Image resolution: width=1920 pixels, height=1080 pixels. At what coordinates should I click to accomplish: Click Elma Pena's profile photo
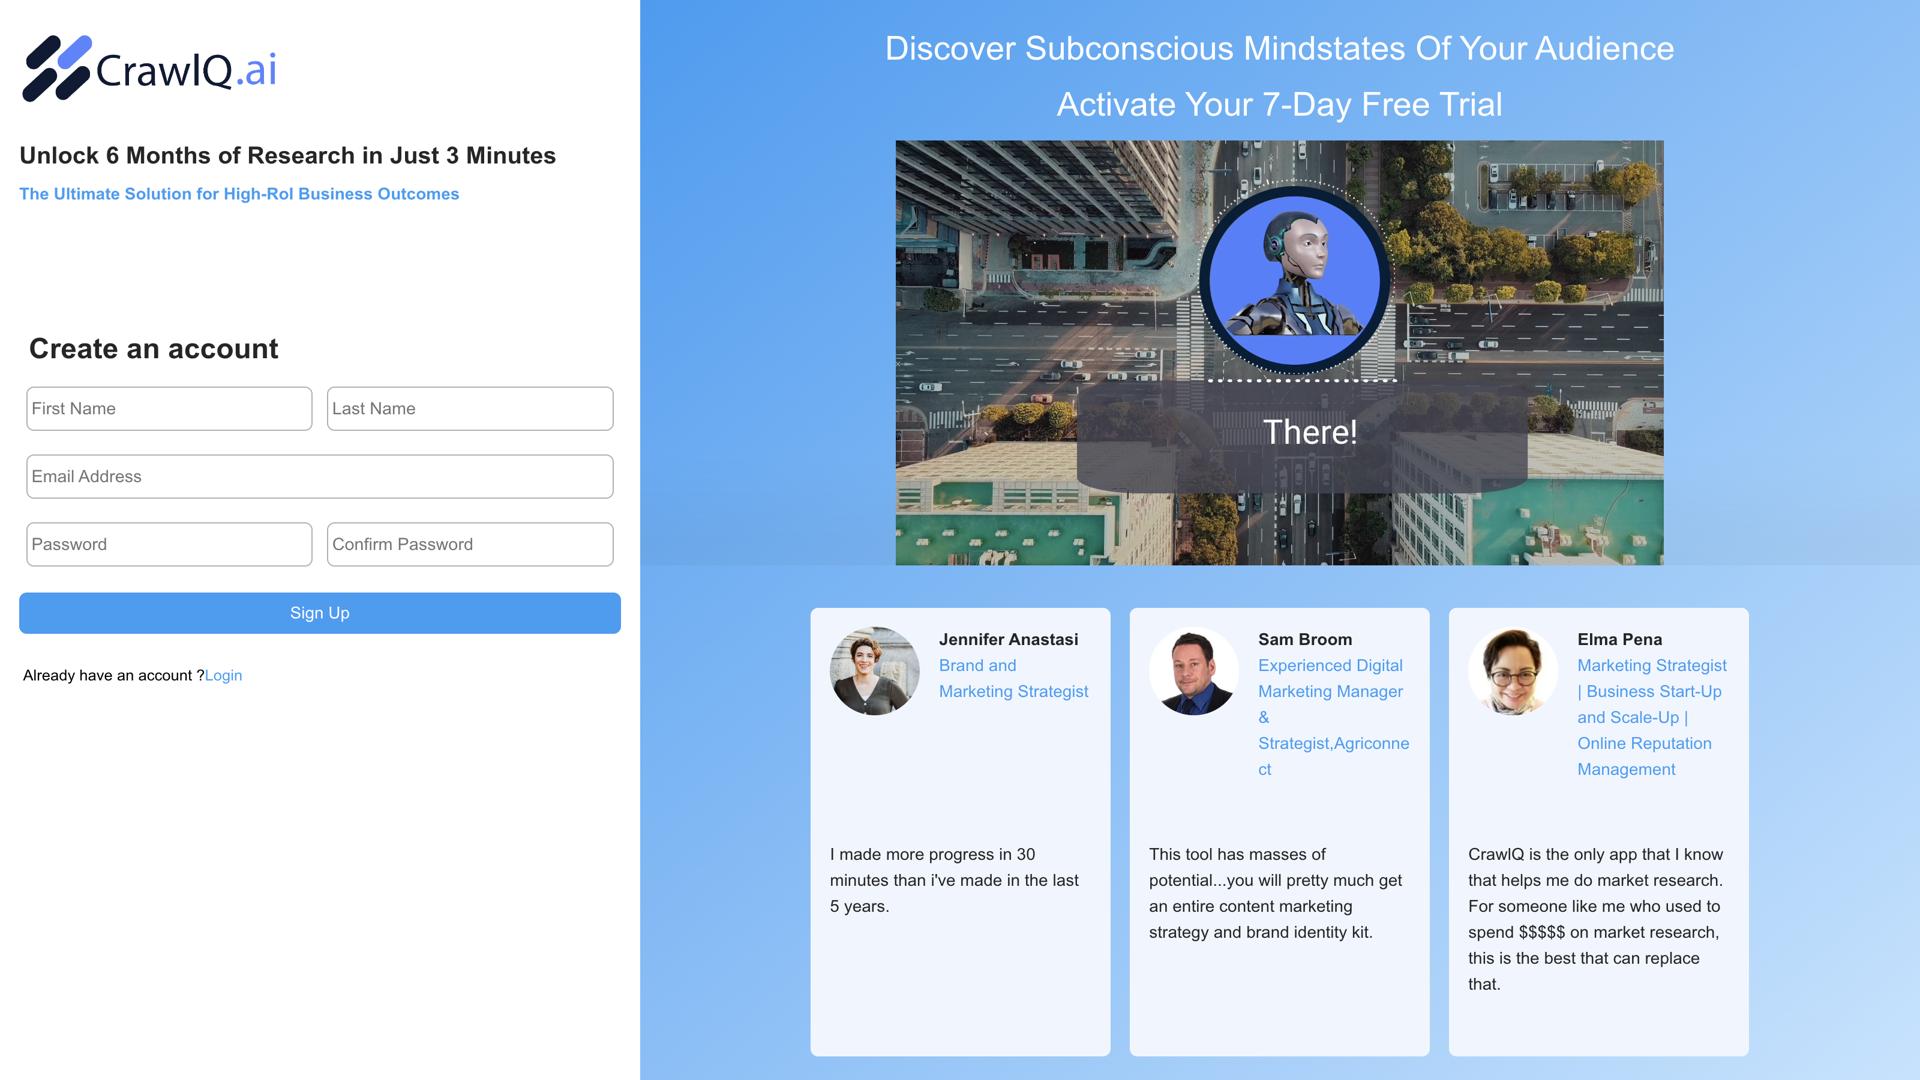(1512, 671)
